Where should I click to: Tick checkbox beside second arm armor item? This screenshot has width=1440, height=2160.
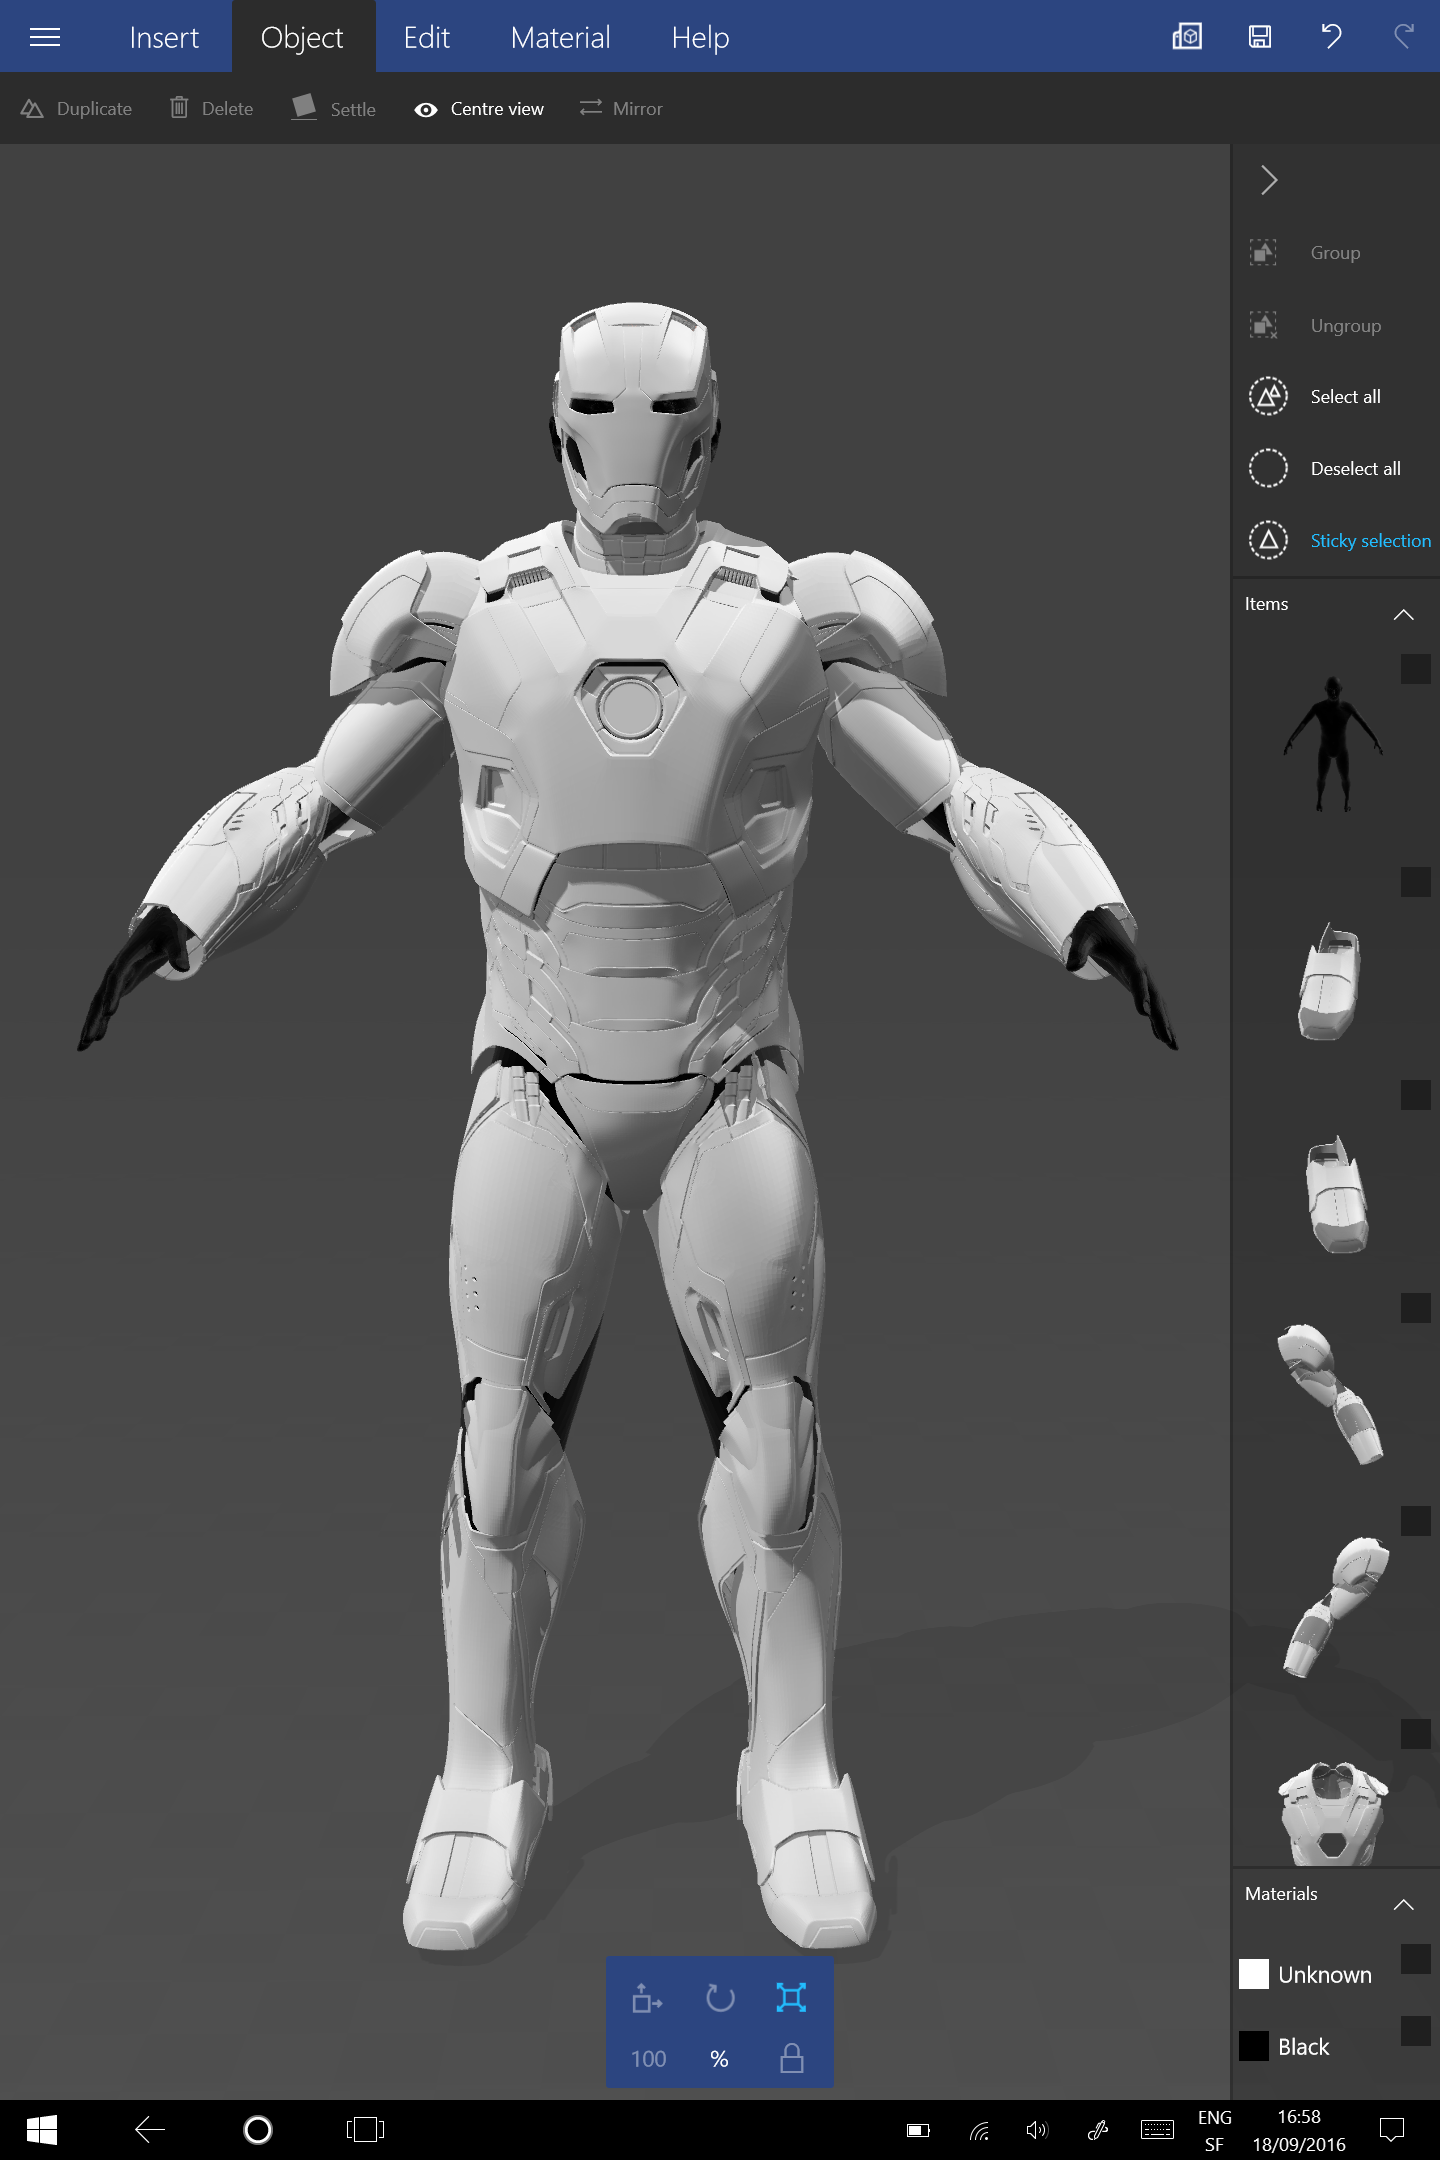[x=1415, y=1521]
